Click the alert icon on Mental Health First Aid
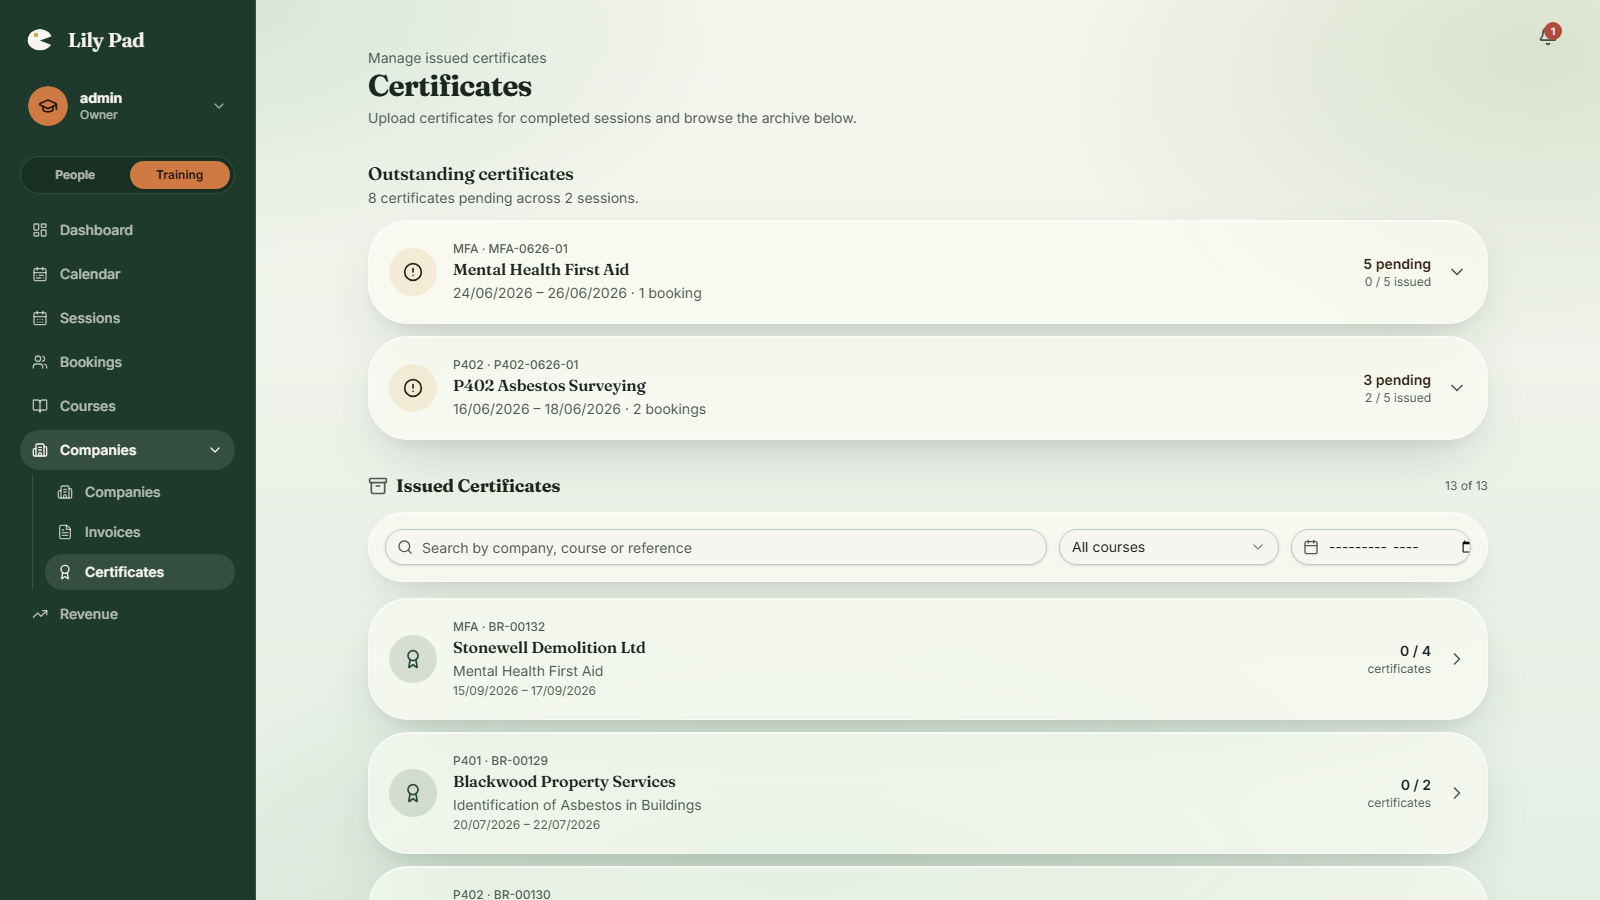 (413, 272)
